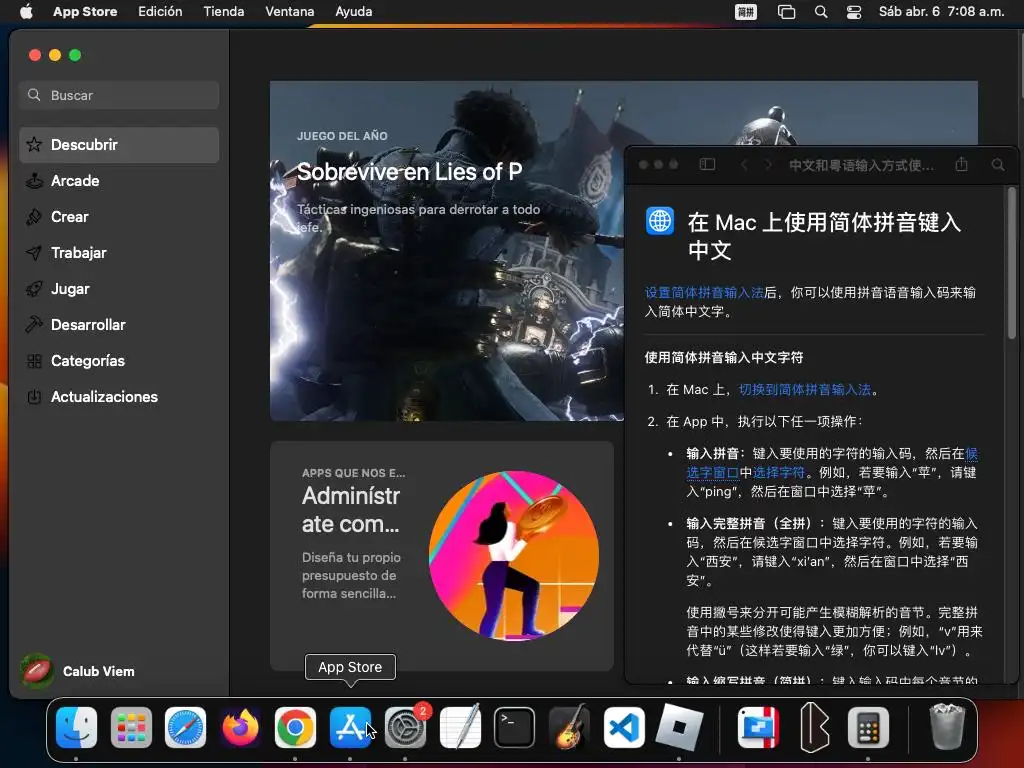Open the Adminístrate budgeting apps card
Image resolution: width=1024 pixels, height=768 pixels.
point(441,556)
